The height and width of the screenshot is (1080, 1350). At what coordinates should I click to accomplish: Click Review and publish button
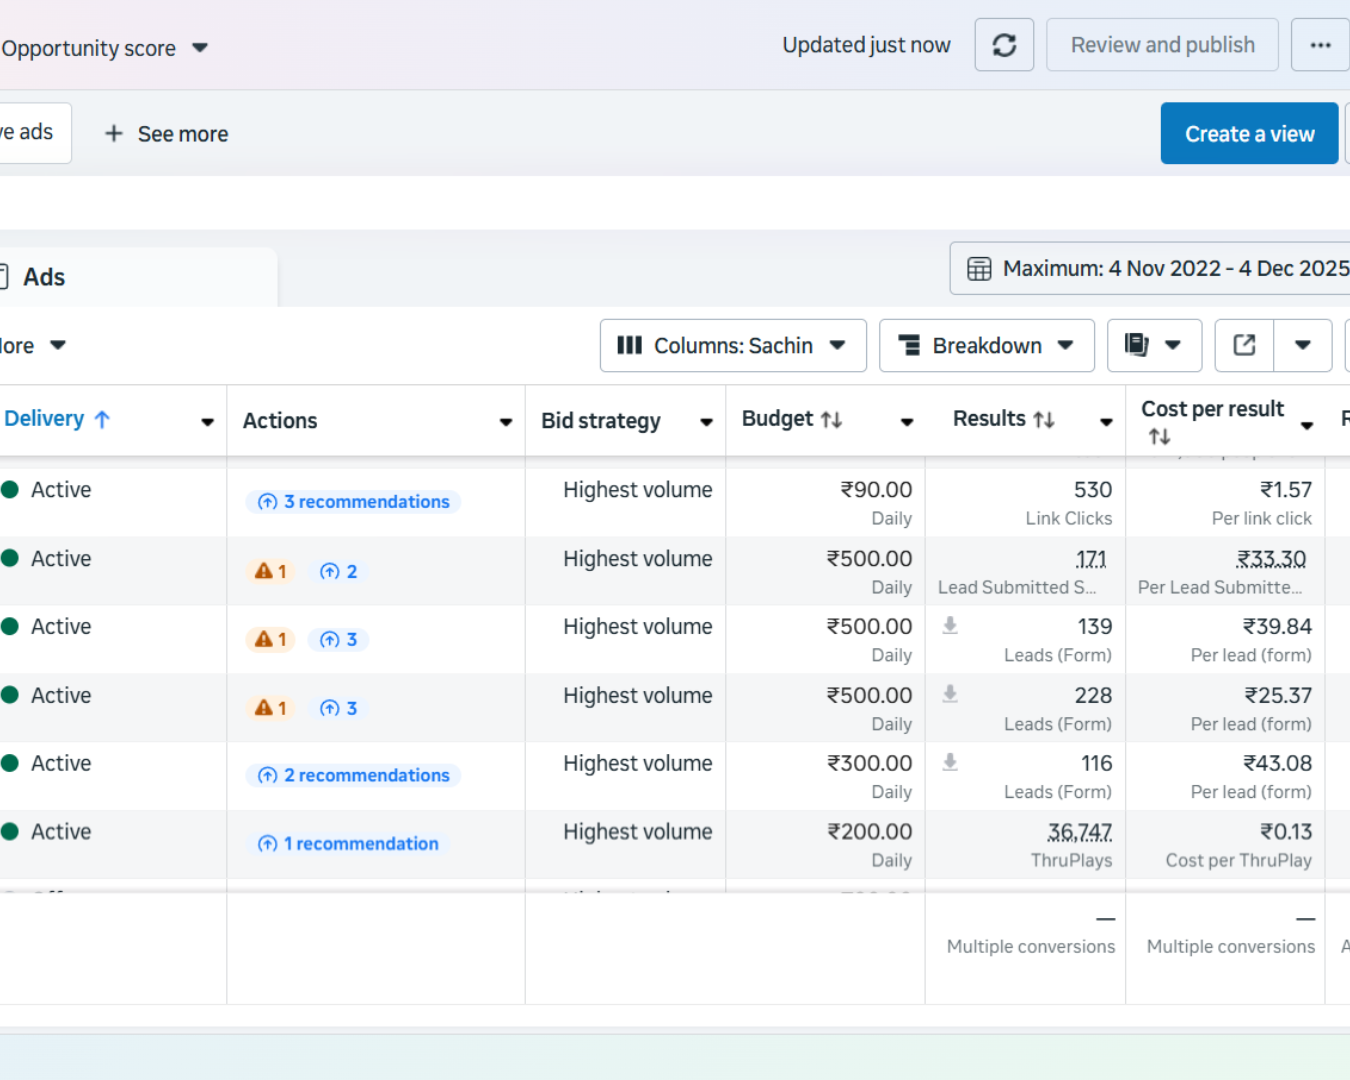coord(1162,45)
